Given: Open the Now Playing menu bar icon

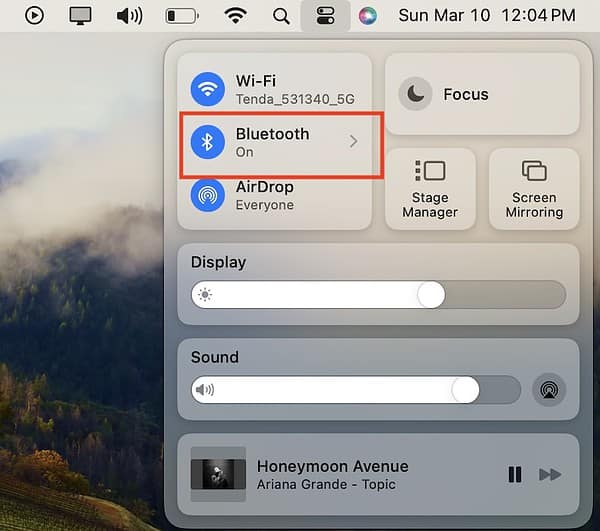Looking at the screenshot, I should [34, 16].
